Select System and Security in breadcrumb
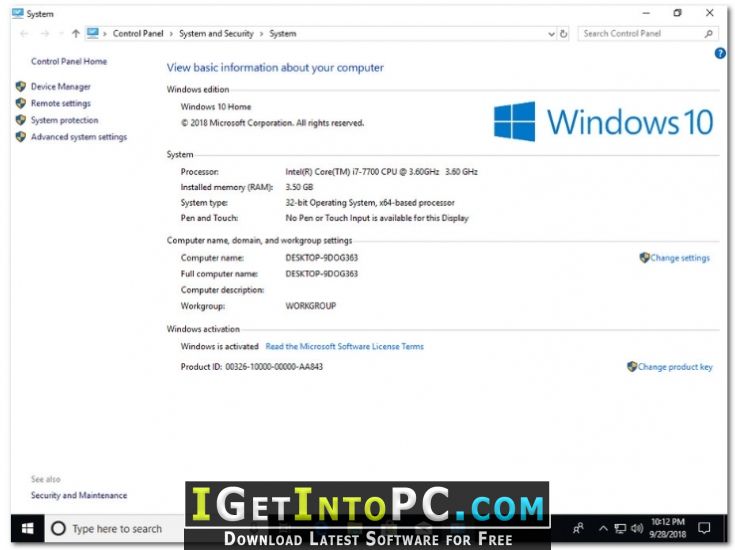The height and width of the screenshot is (550, 735). (216, 34)
